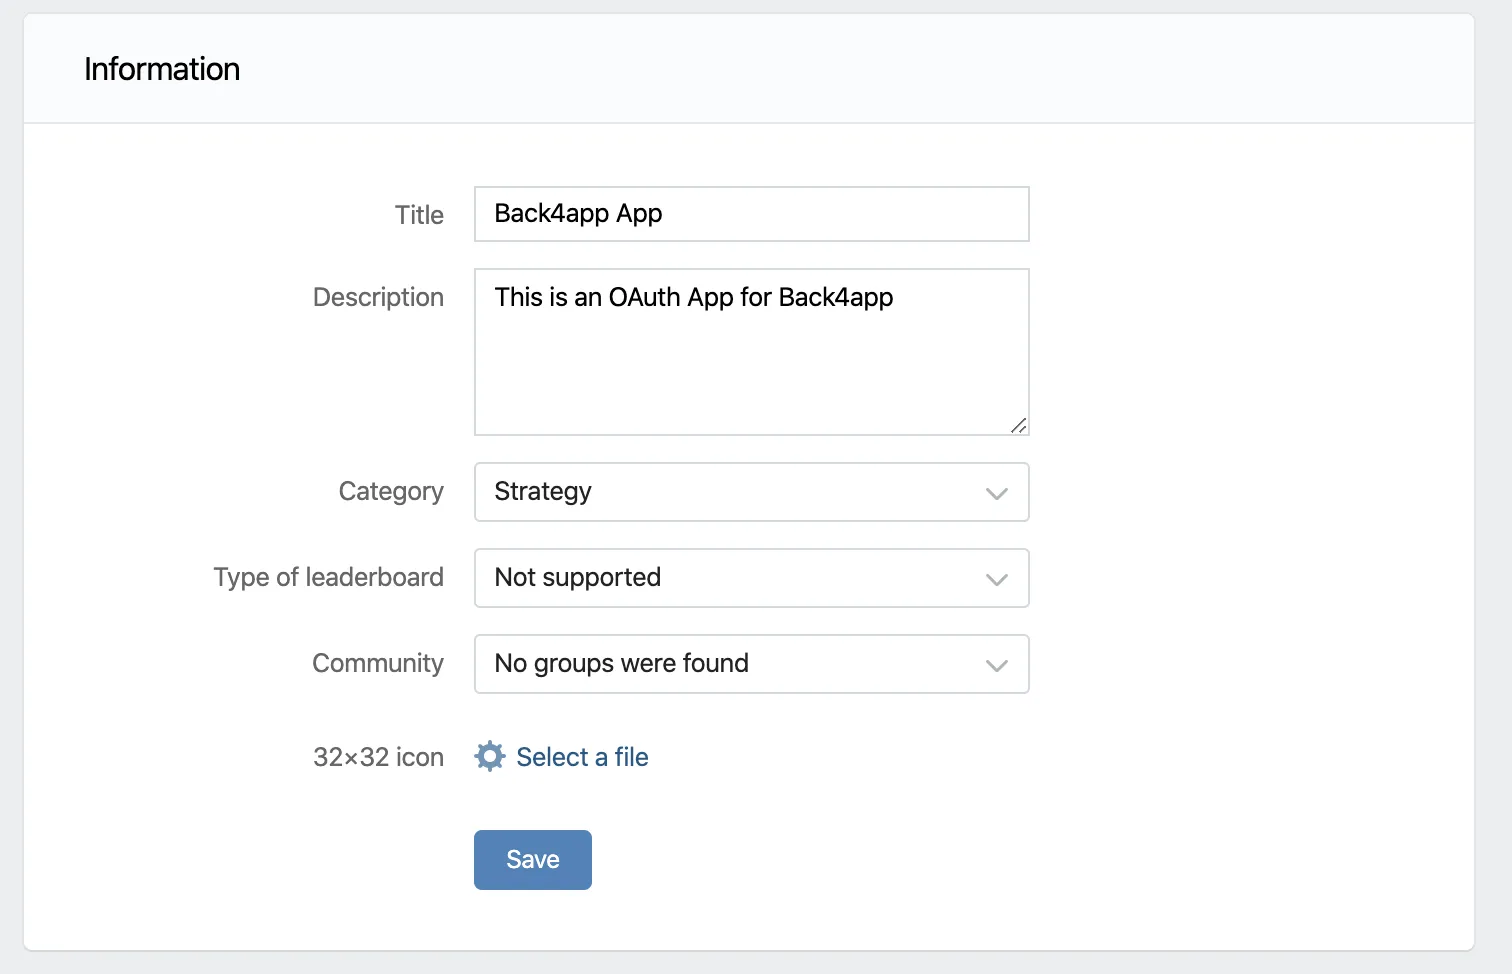Click the 32×32 icon label
The width and height of the screenshot is (1512, 974).
(x=378, y=757)
